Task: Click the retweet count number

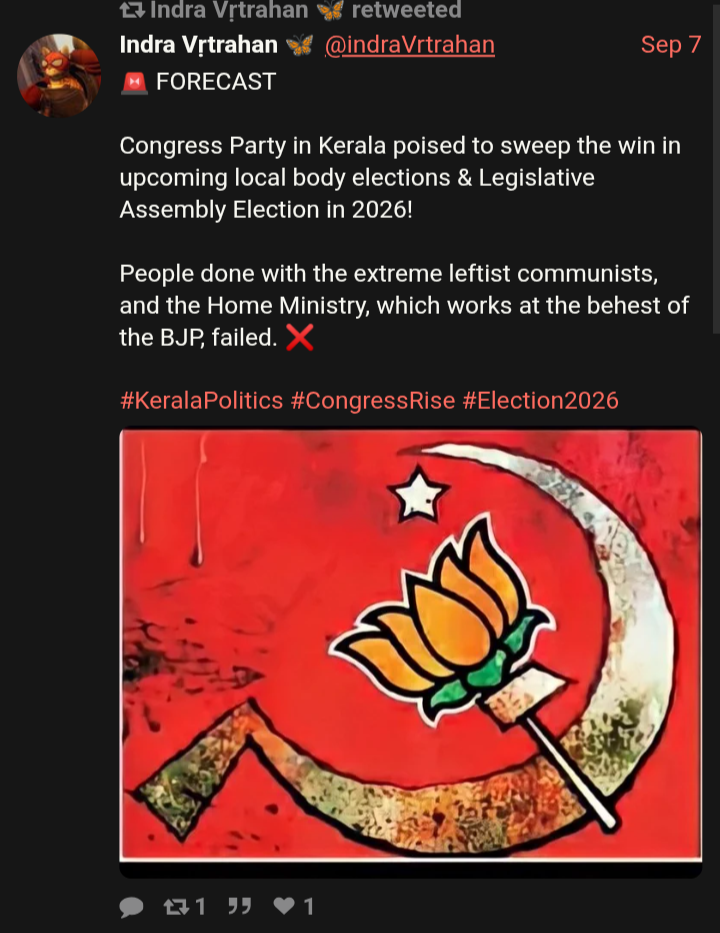Action: (x=201, y=906)
